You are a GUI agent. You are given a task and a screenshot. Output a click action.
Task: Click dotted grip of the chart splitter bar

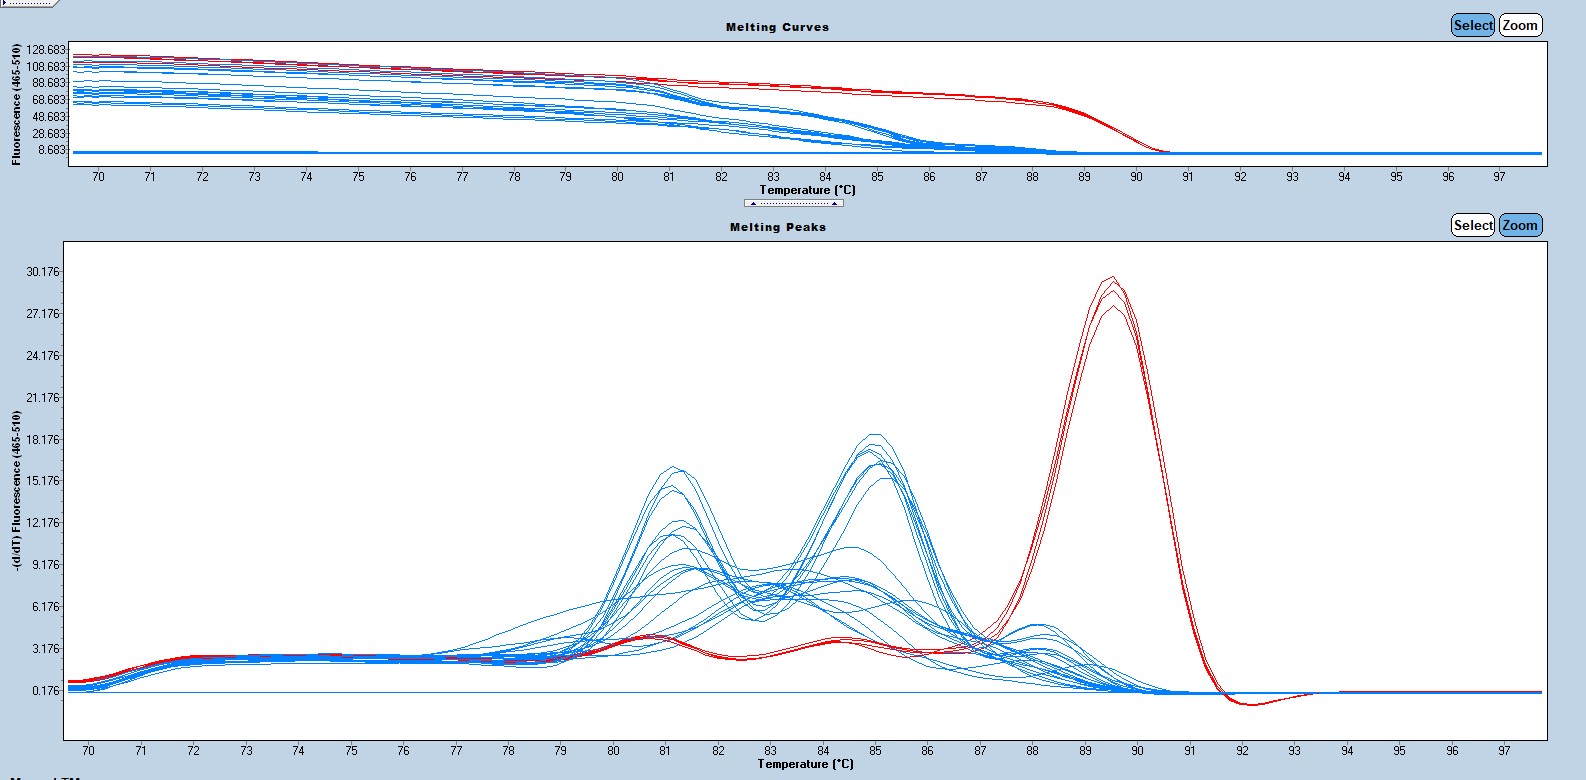point(793,203)
